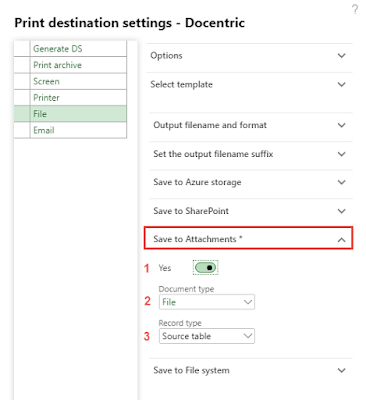Toggle the Save to Attachments Yes switch
The height and width of the screenshot is (400, 366).
pos(205,268)
